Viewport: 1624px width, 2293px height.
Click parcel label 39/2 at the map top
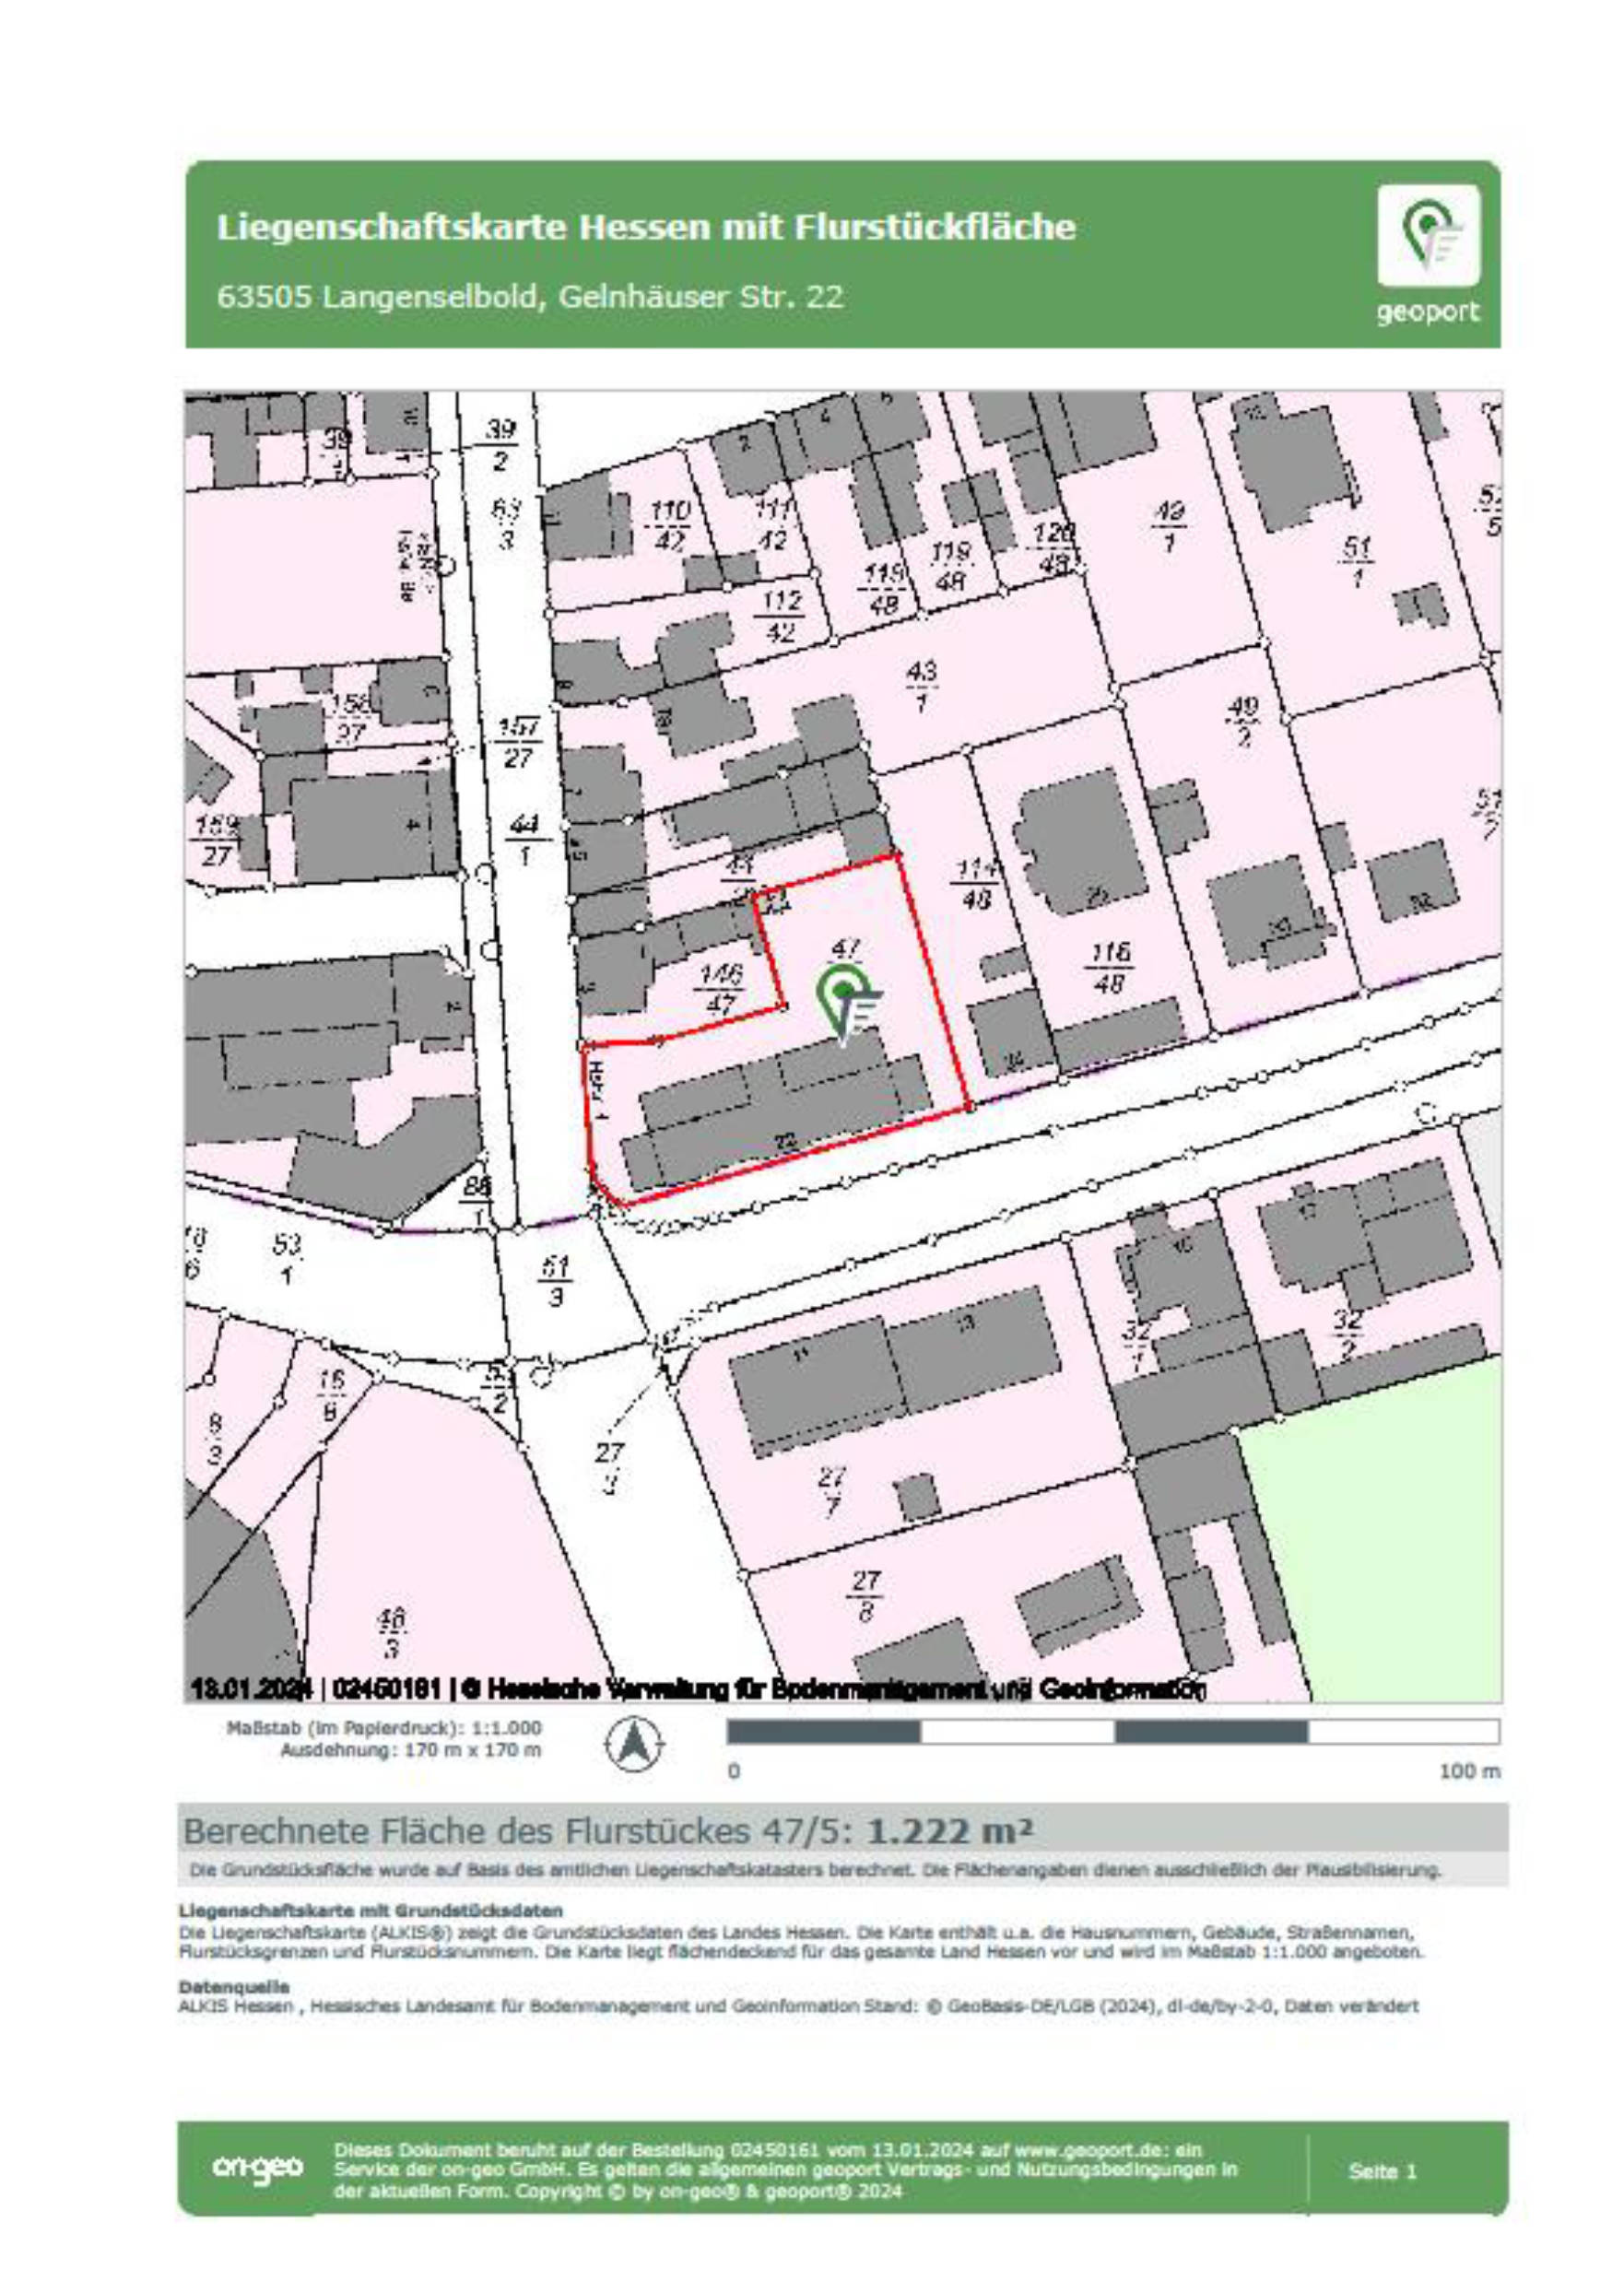click(x=500, y=445)
